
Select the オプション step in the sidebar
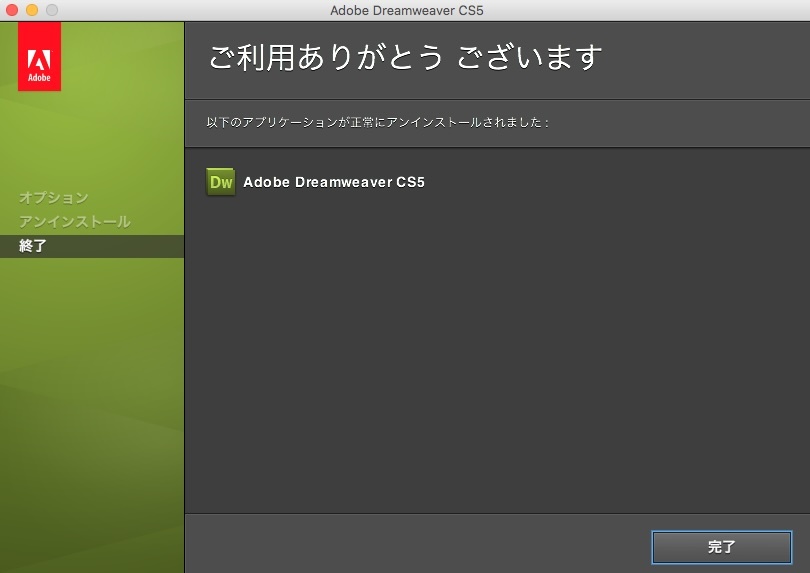point(54,197)
